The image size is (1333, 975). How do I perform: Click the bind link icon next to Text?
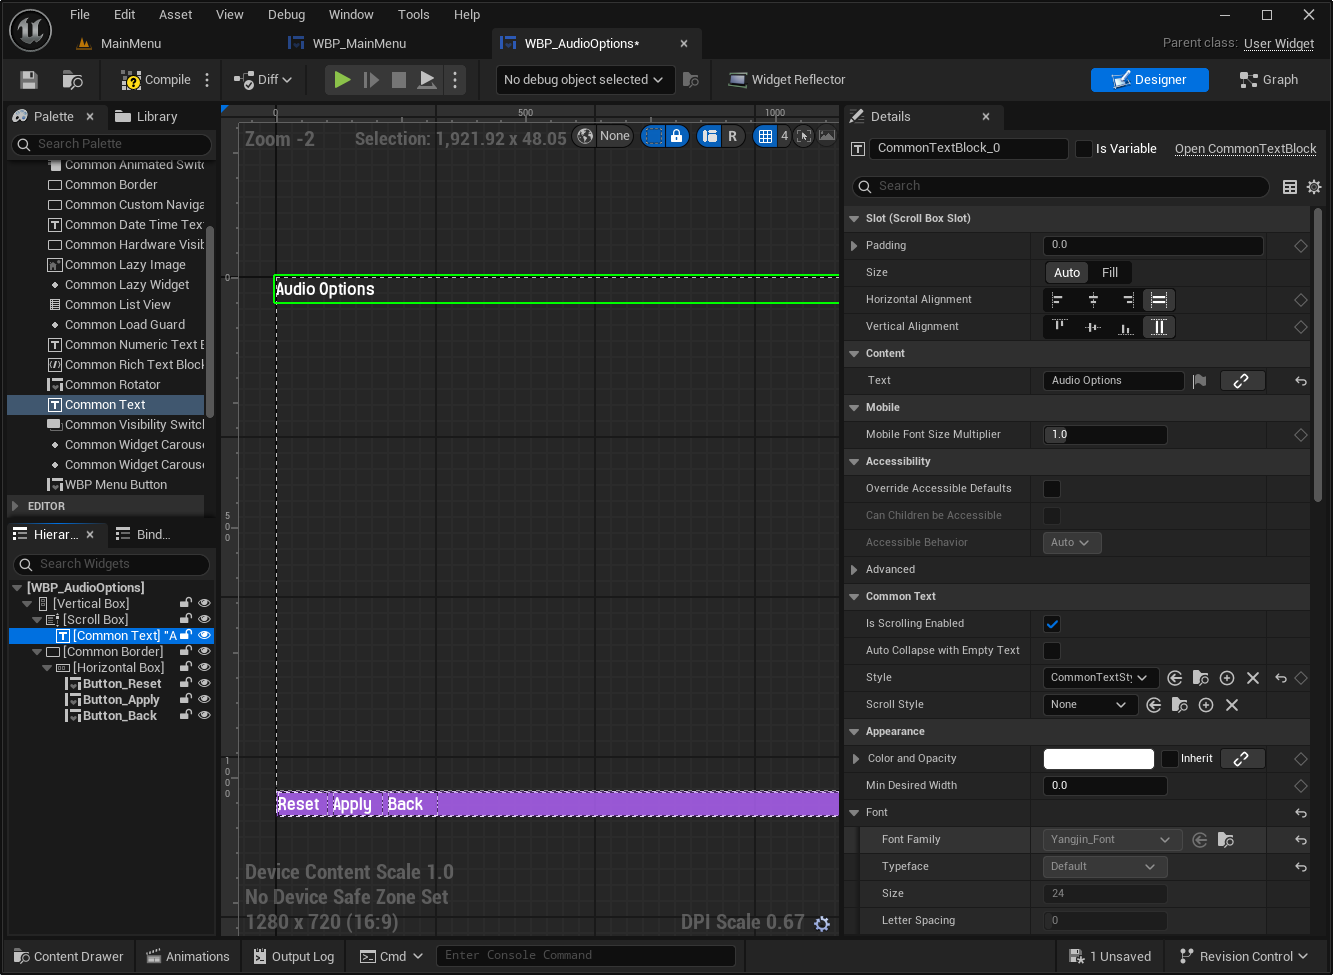point(1241,381)
